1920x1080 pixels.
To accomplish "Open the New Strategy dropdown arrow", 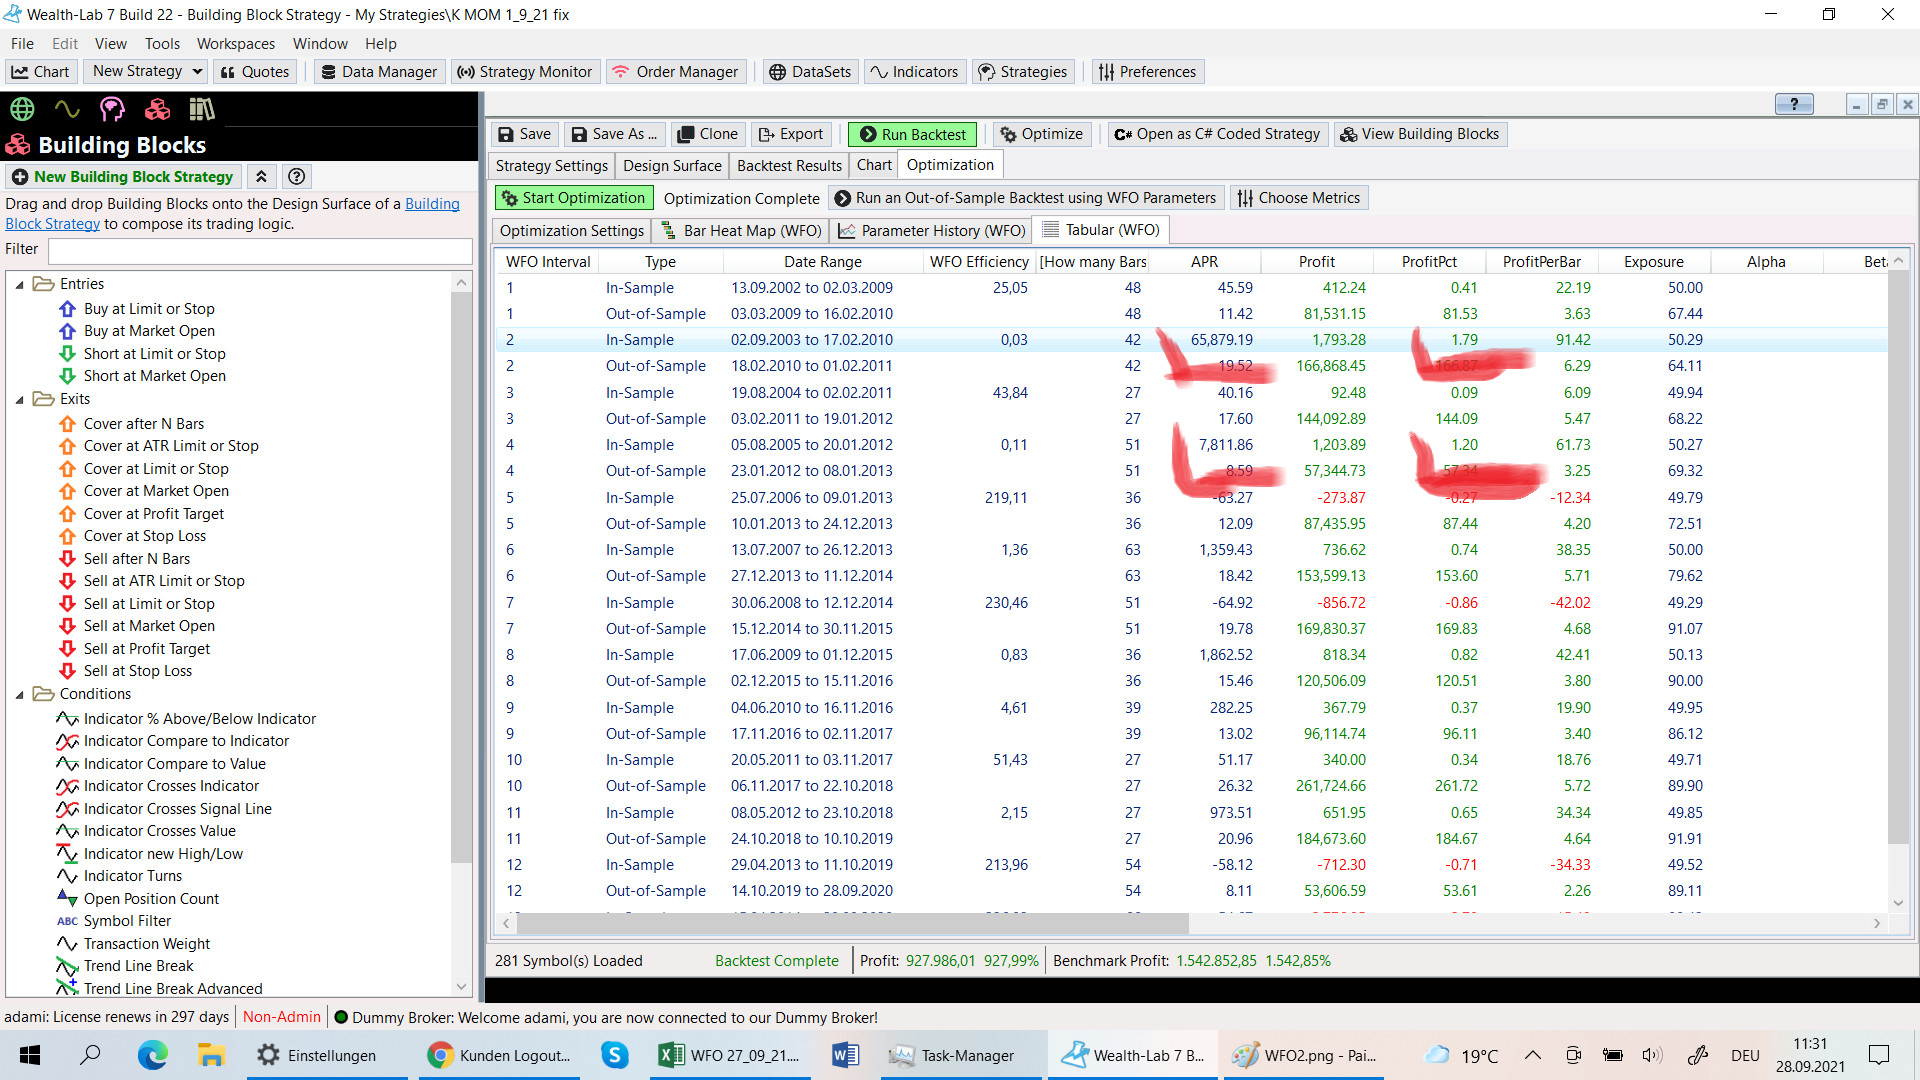I will [x=197, y=71].
